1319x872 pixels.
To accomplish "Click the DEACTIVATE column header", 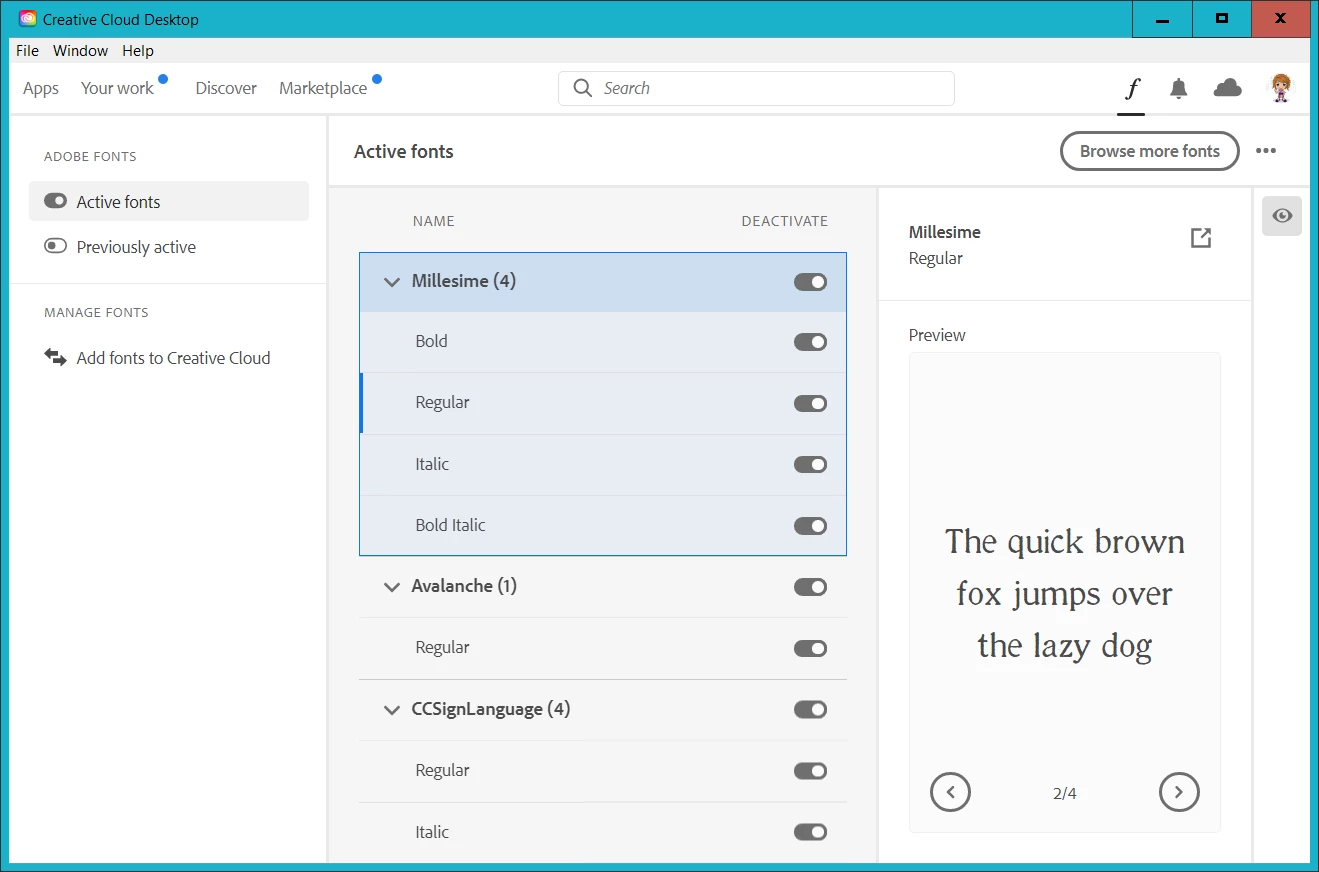I will pyautogui.click(x=785, y=221).
